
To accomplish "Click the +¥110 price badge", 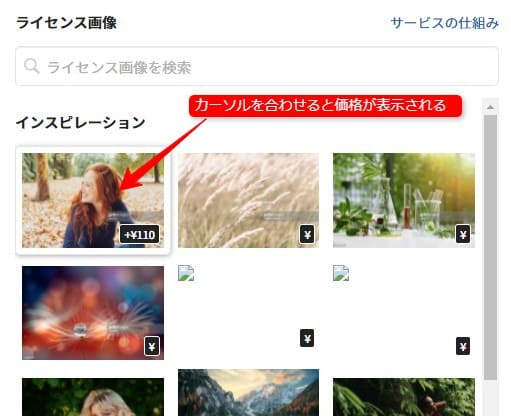I will (x=139, y=234).
